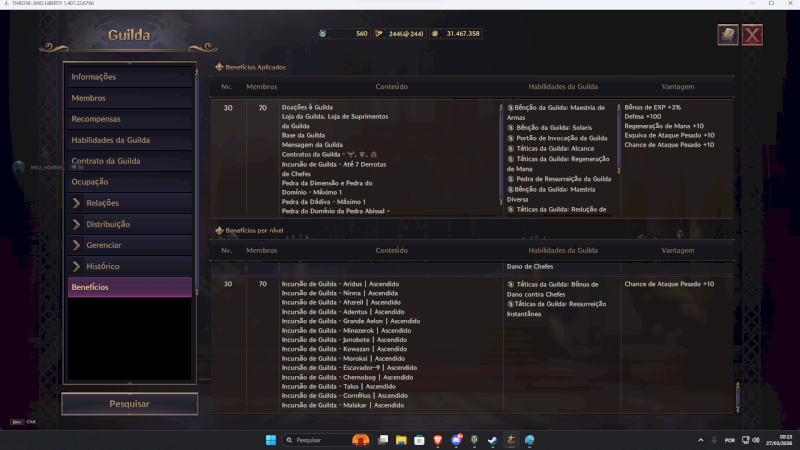
Task: Click the shield taskbar icon next to Steam
Action: pyautogui.click(x=474, y=440)
